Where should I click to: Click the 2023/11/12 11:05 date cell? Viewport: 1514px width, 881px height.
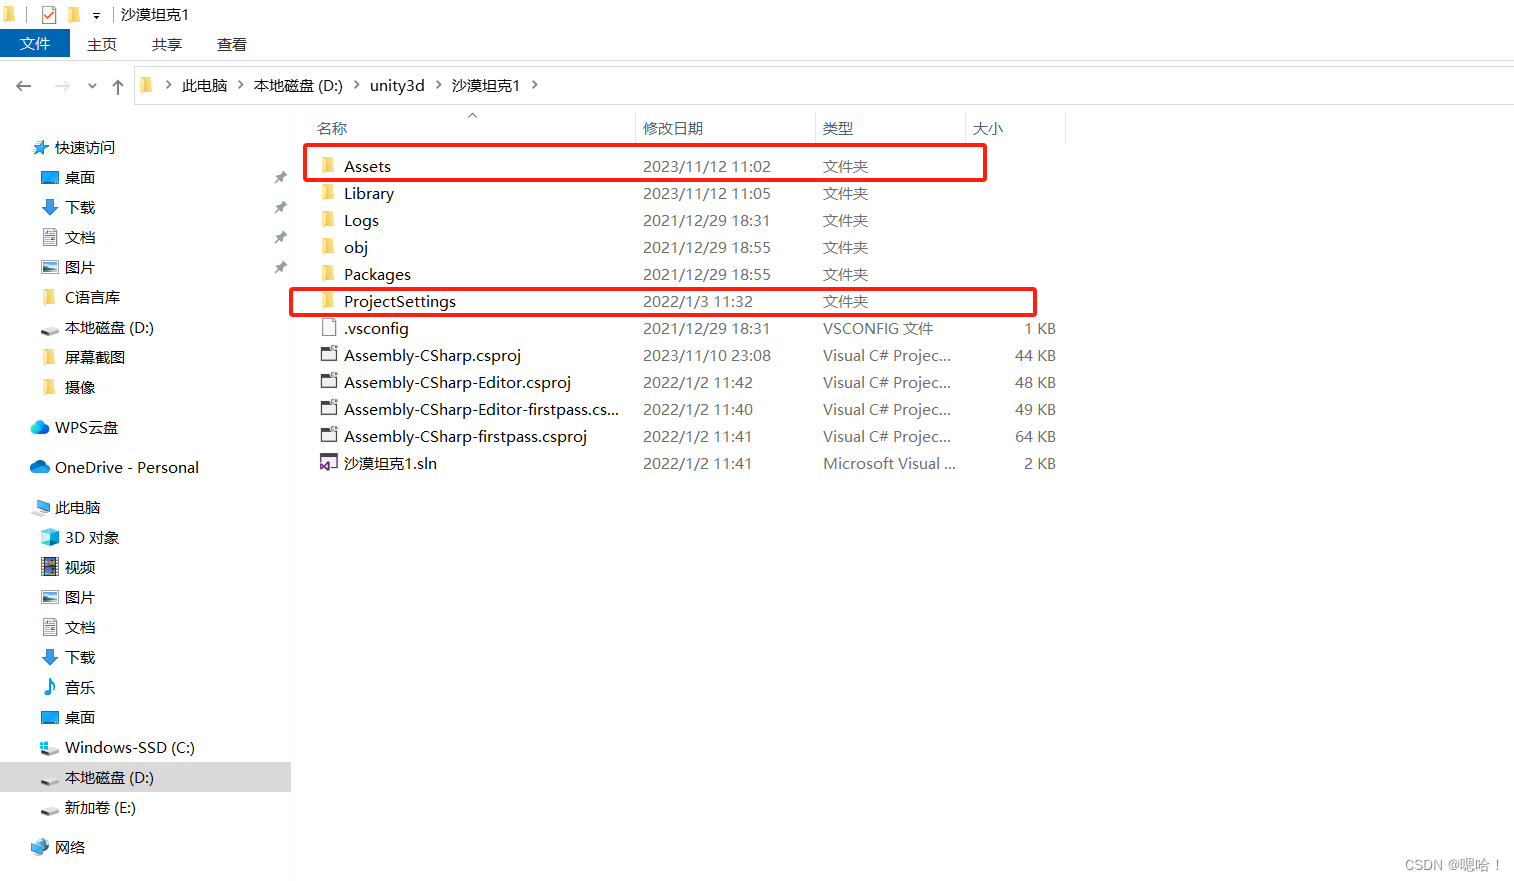coord(707,193)
